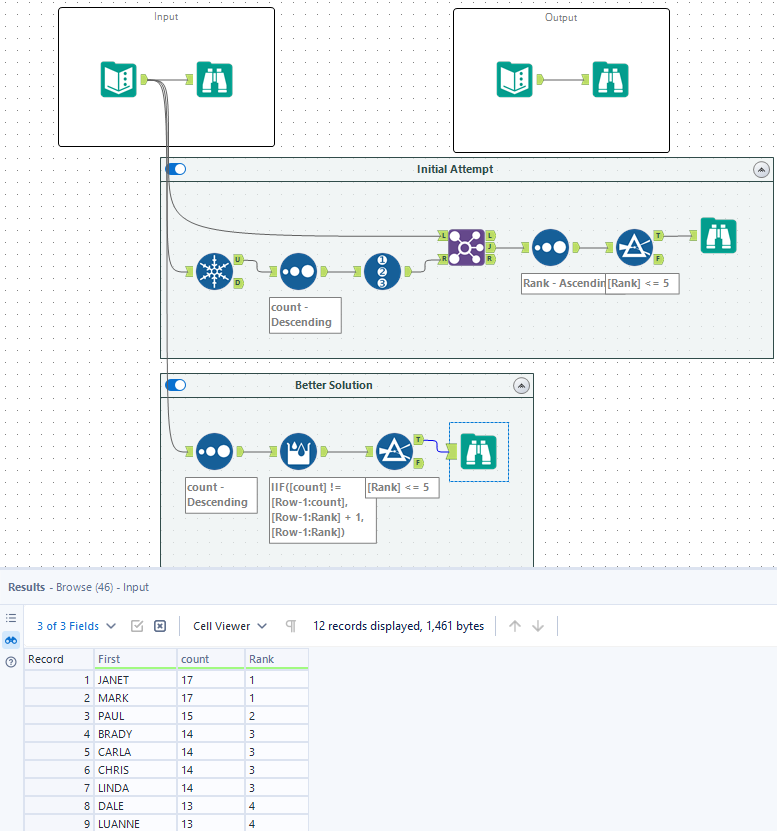The width and height of the screenshot is (777, 831).
Task: Click the D output anchor of Unique tool
Action: coord(239,283)
